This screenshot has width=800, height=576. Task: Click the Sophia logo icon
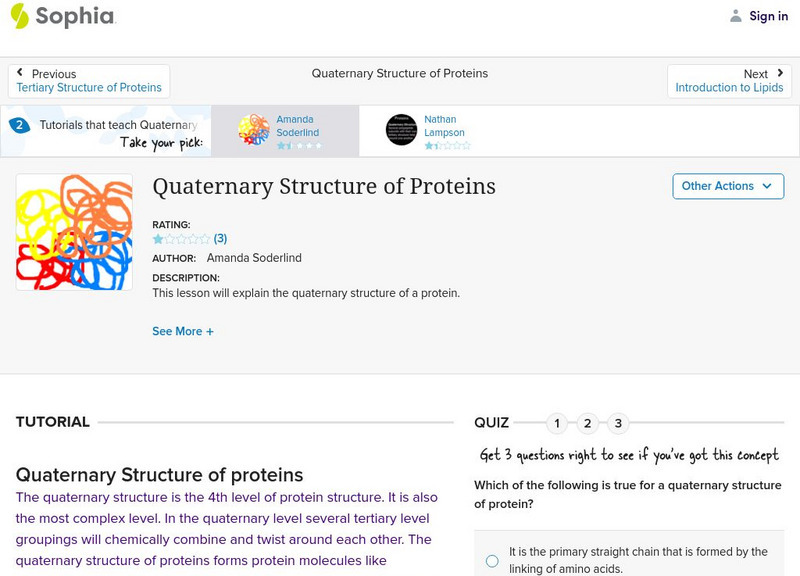[x=19, y=15]
